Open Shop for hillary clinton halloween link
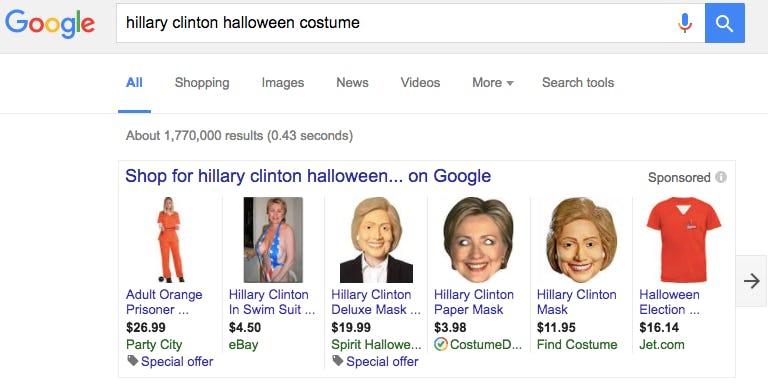768x389 pixels. (308, 176)
